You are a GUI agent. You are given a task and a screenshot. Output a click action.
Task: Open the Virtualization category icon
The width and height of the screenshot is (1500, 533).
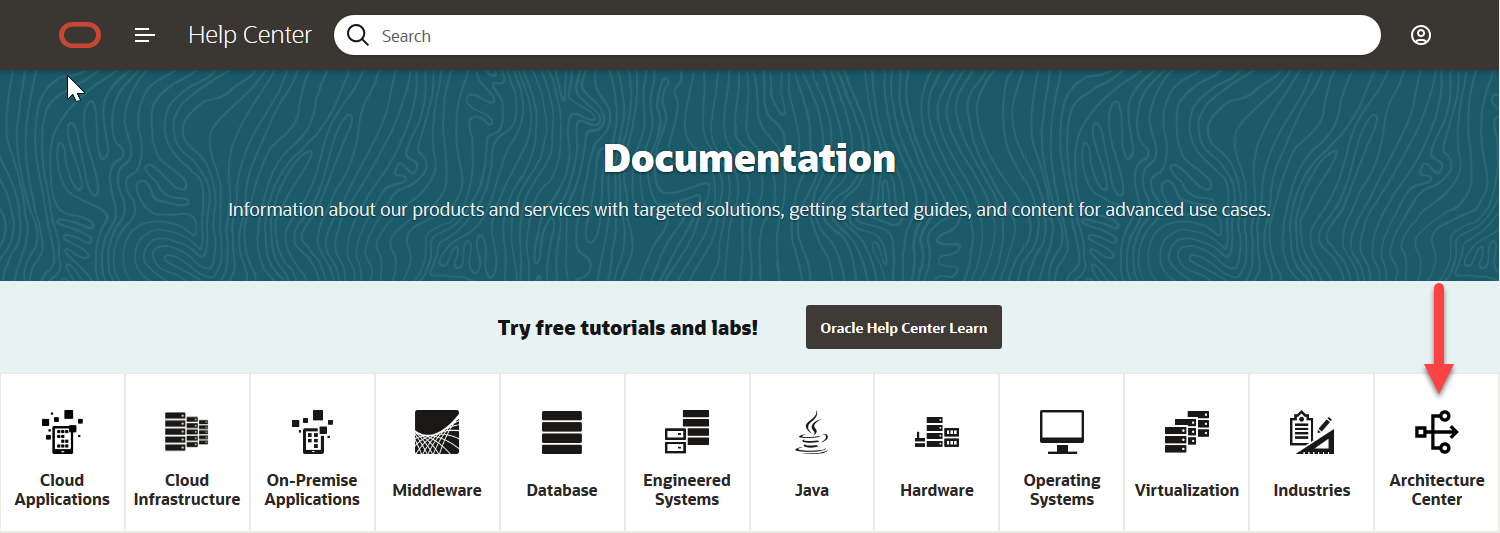tap(1187, 432)
